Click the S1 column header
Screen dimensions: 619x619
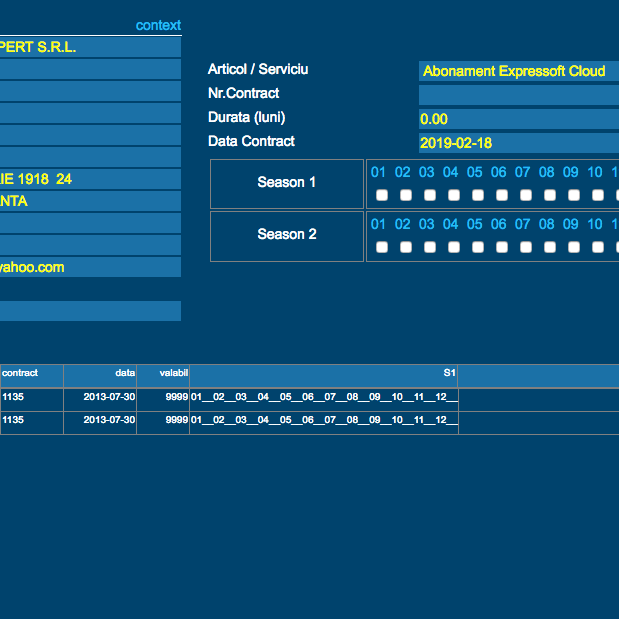pyautogui.click(x=323, y=374)
